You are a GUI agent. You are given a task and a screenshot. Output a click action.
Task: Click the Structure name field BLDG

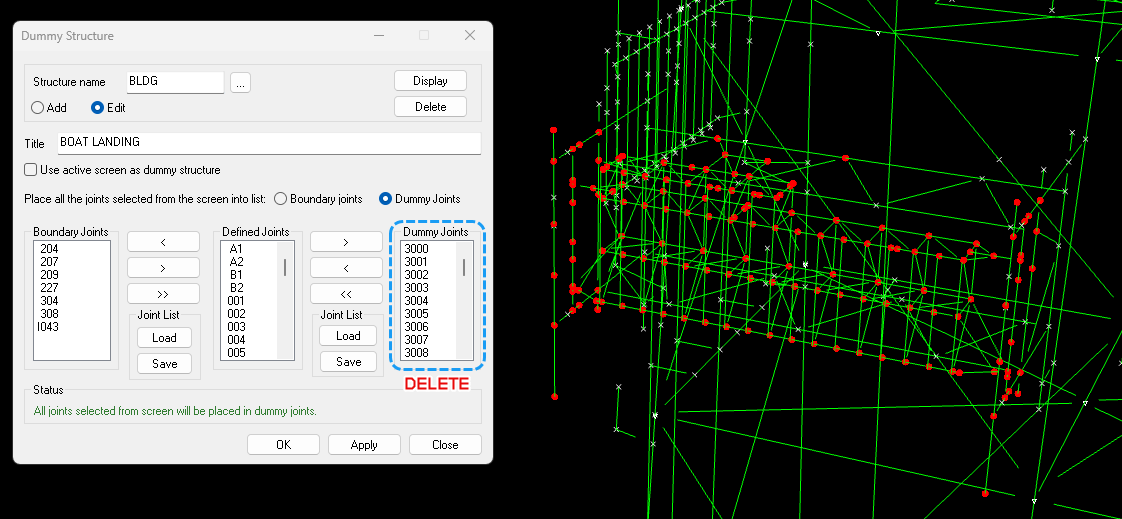175,82
